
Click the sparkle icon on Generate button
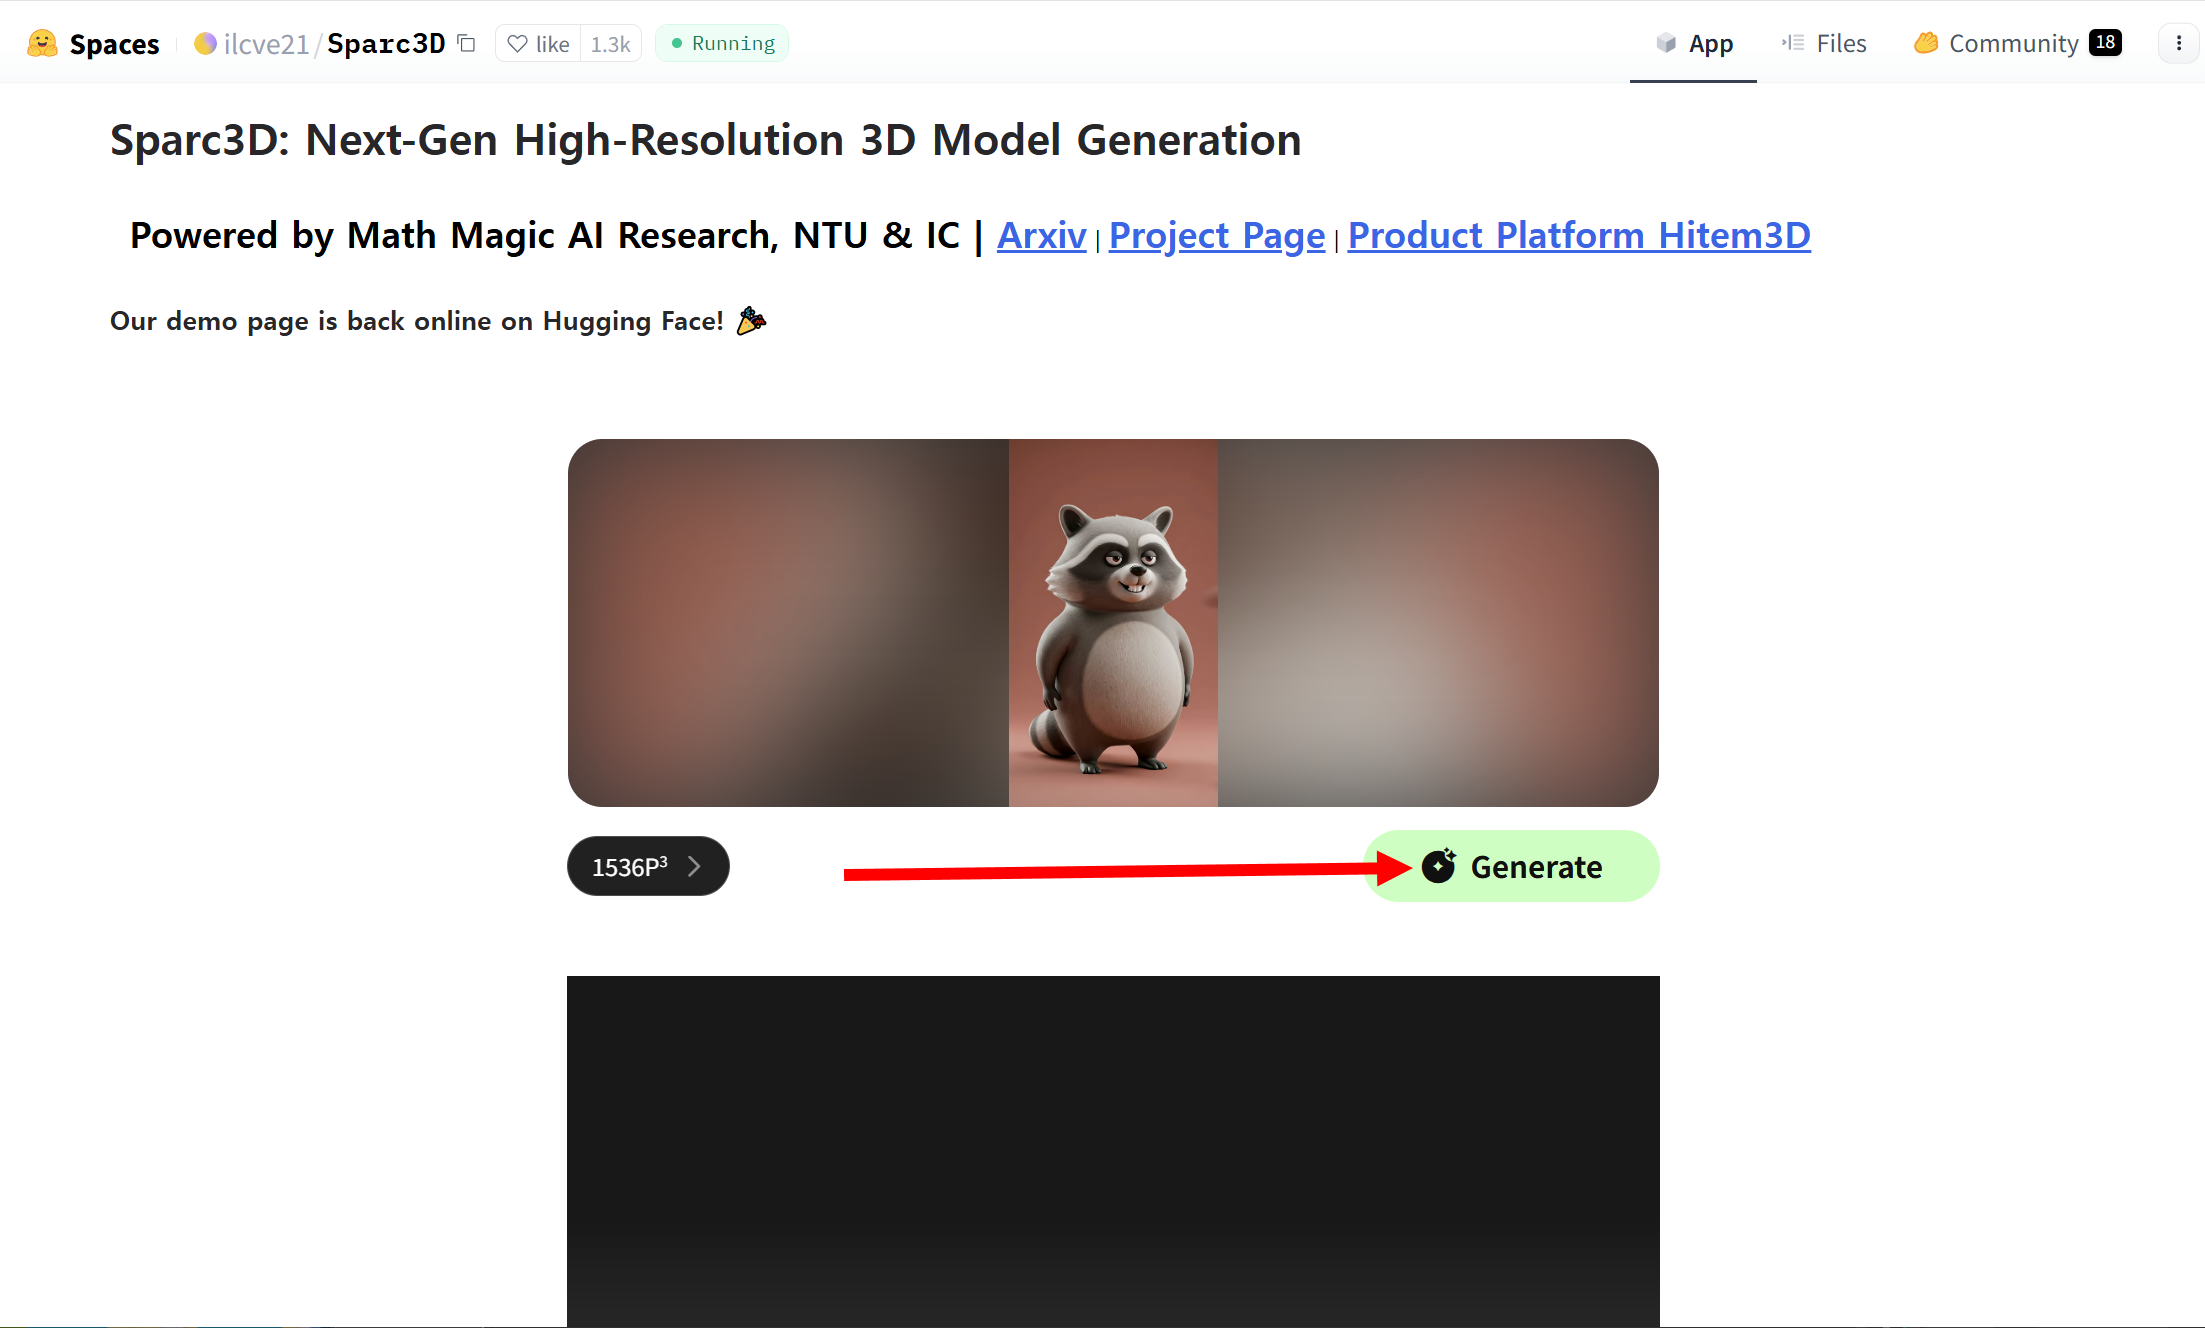[x=1439, y=865]
